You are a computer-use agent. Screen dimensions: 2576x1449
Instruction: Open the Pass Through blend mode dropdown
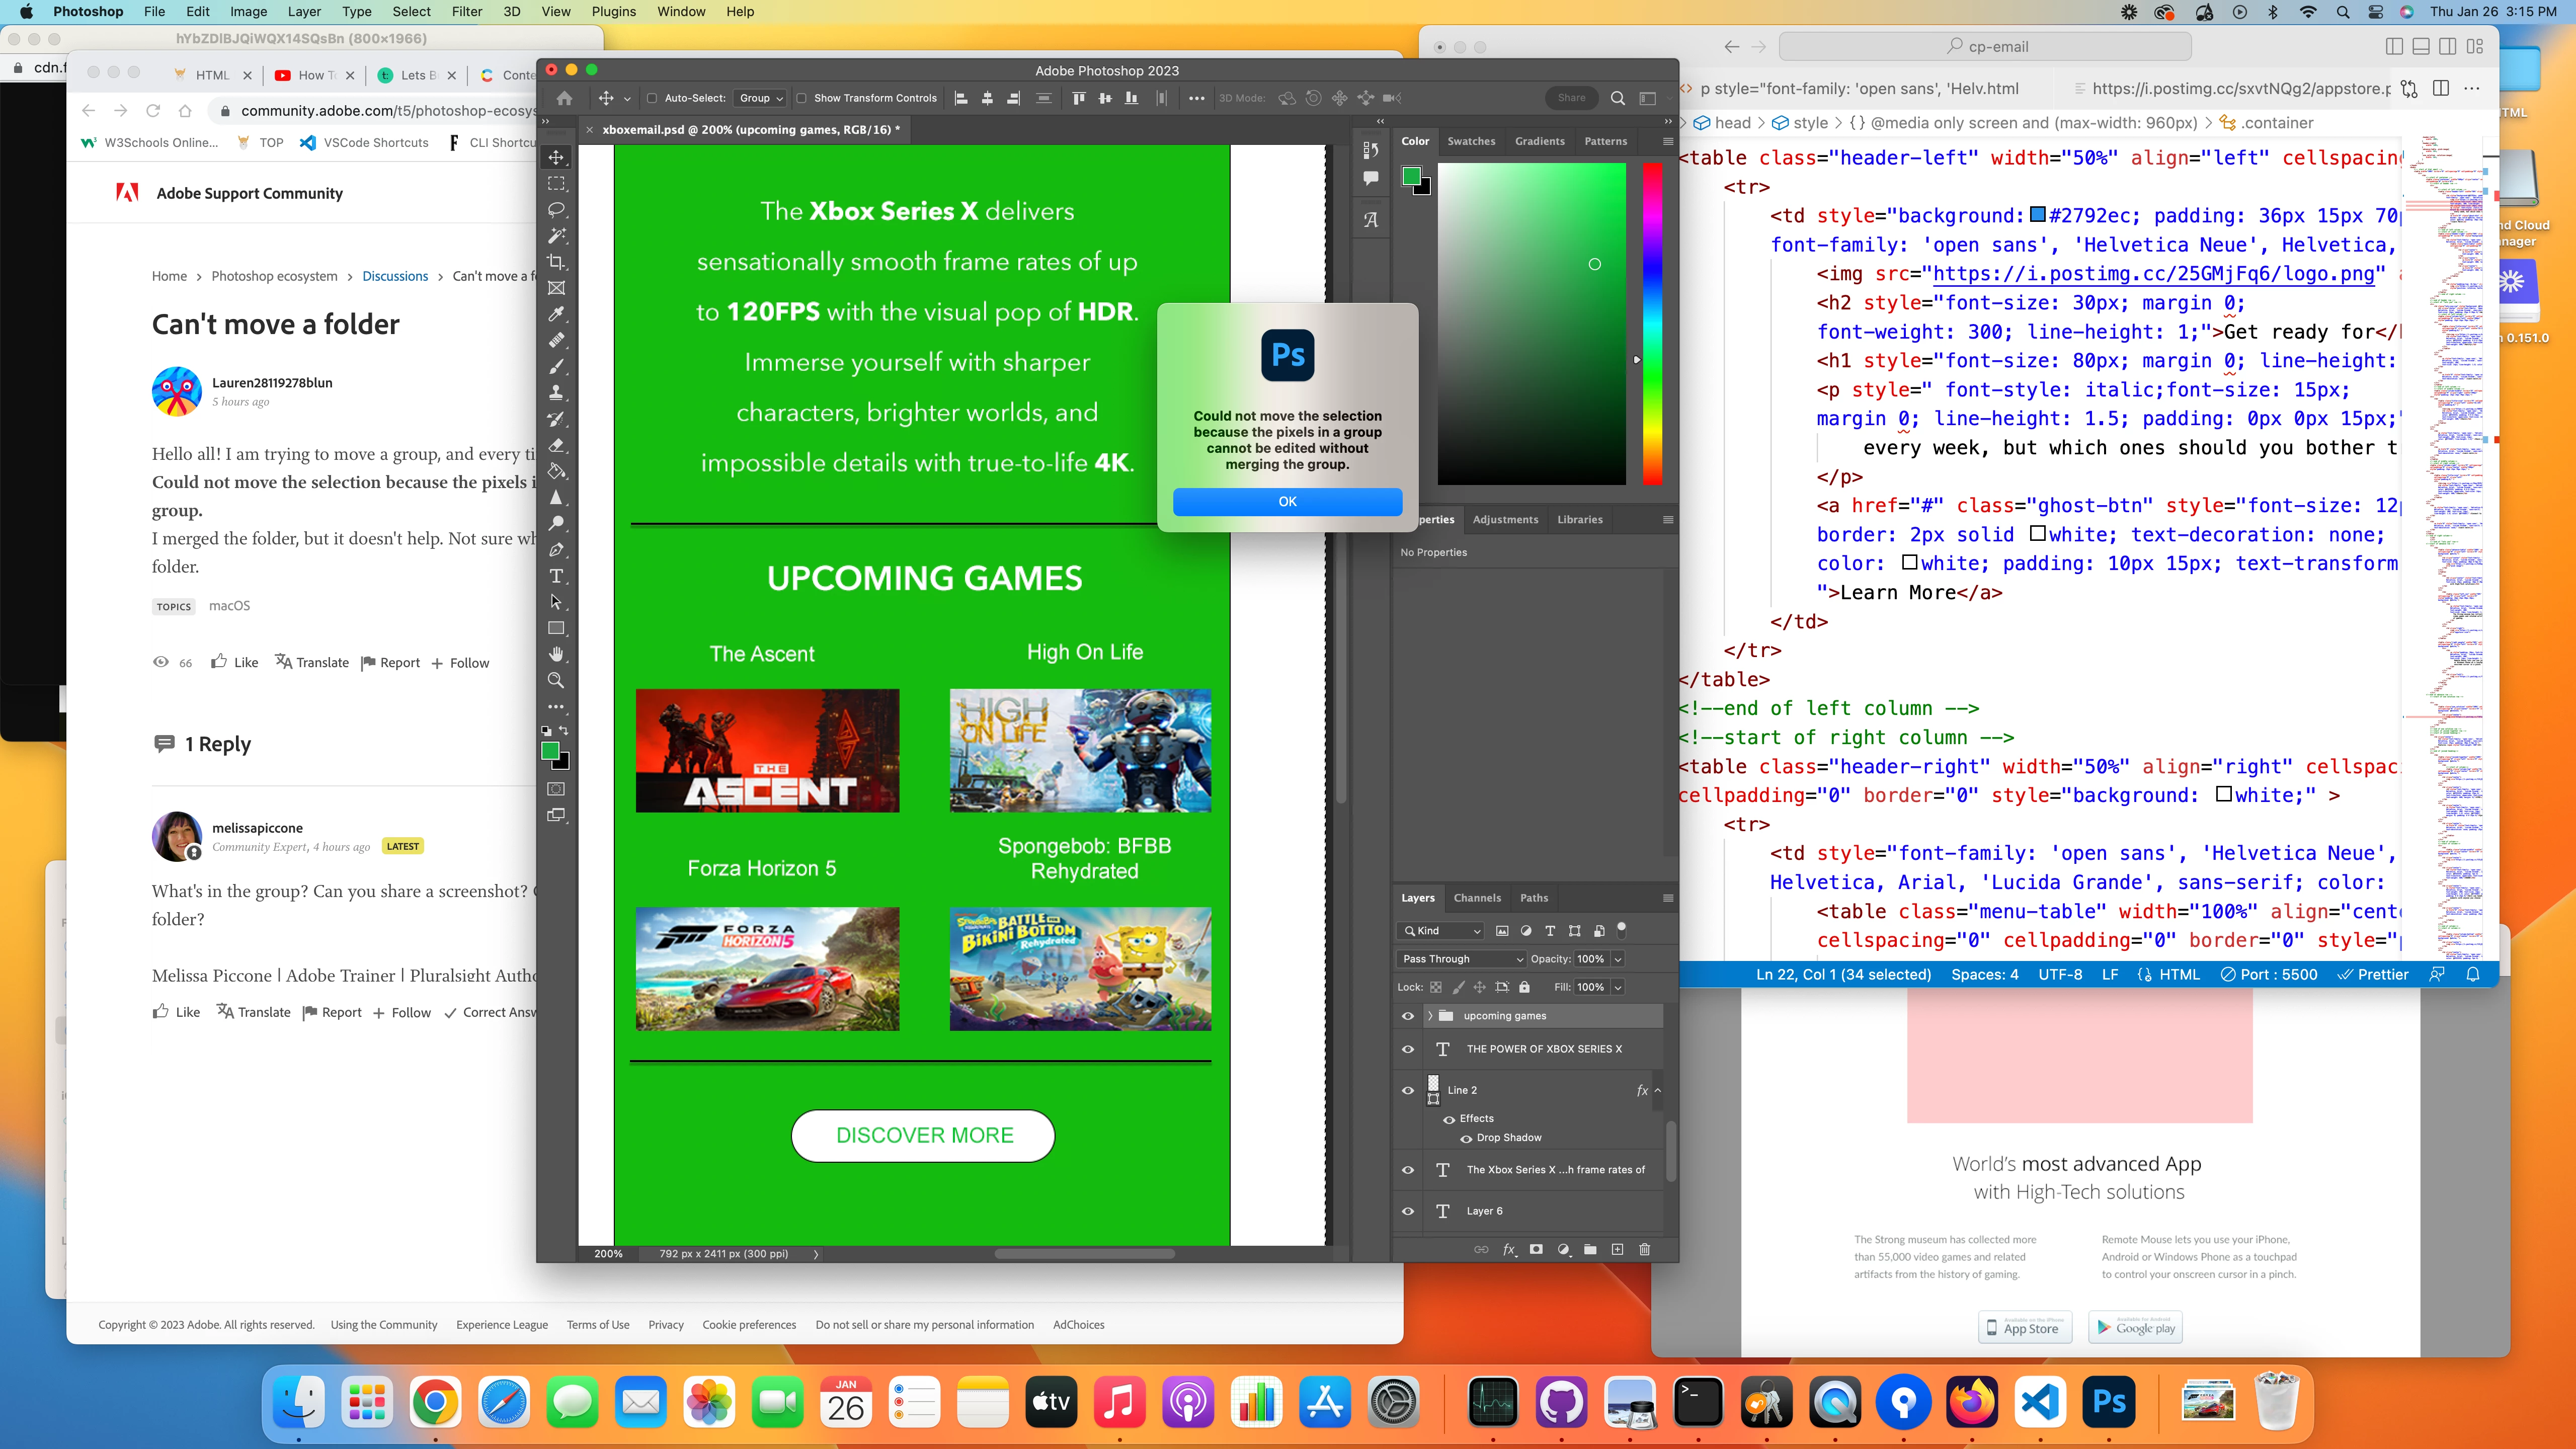pyautogui.click(x=1460, y=959)
